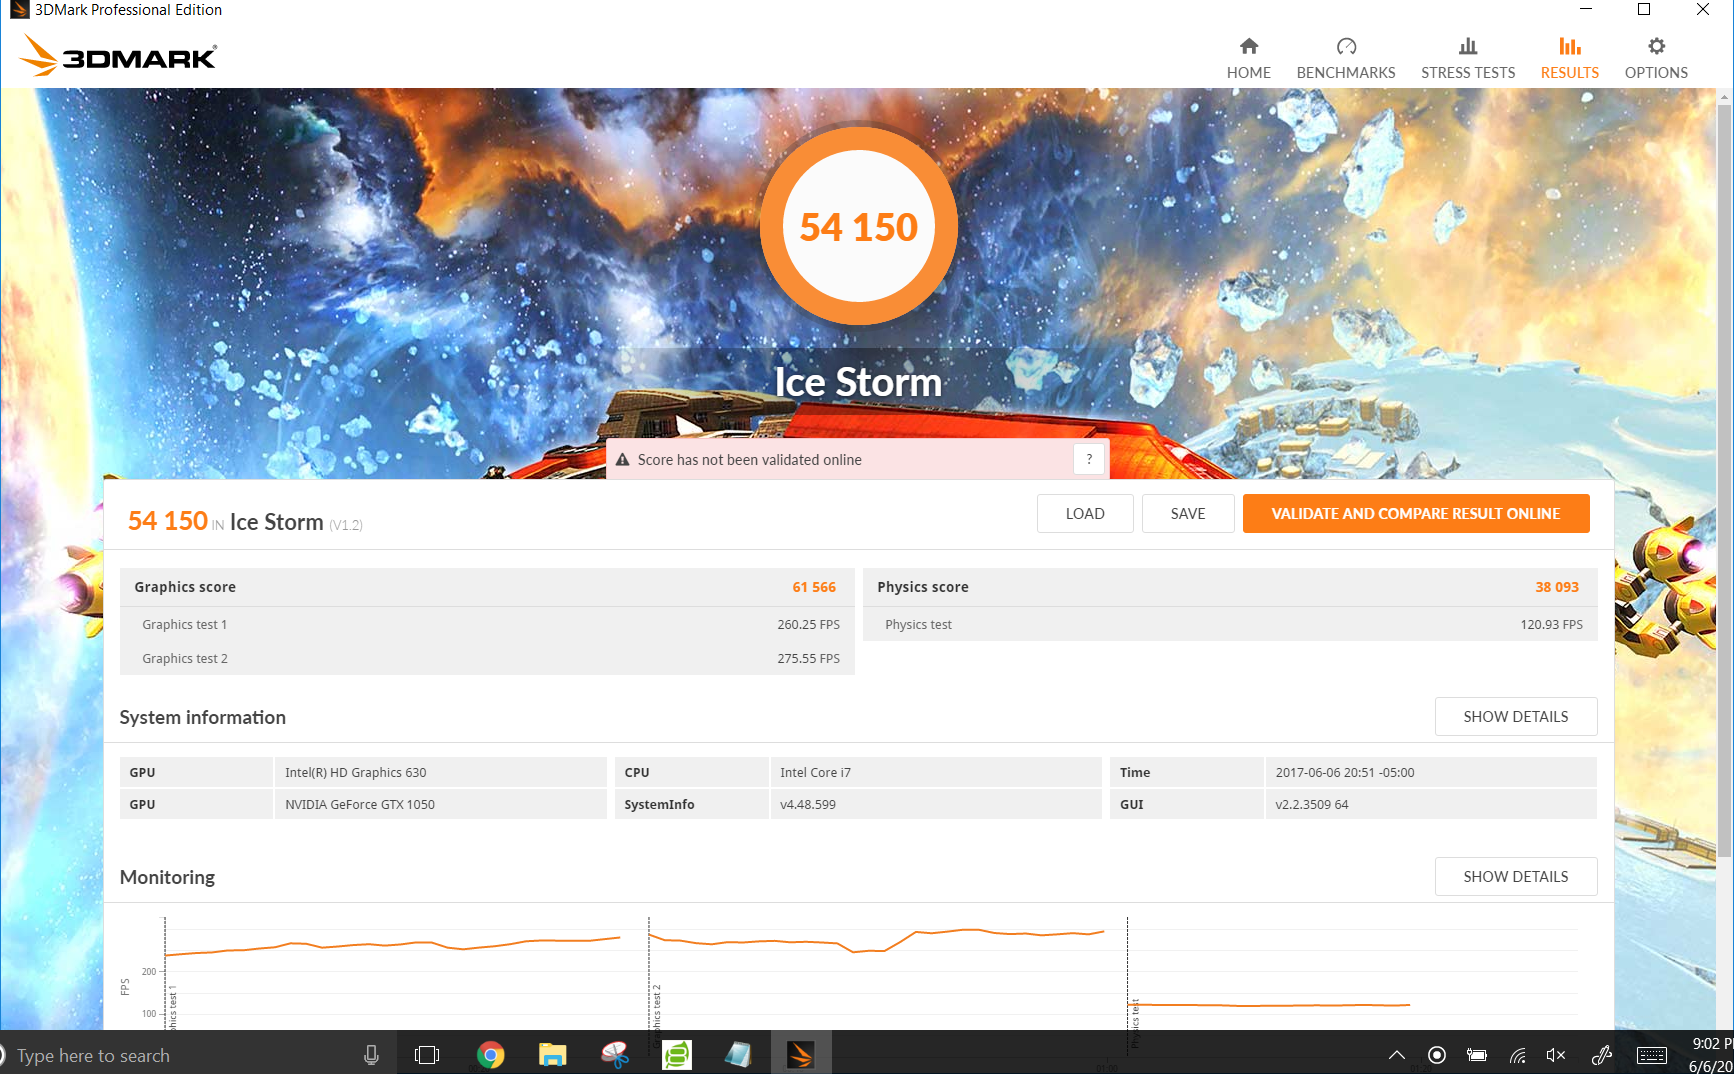Open Google Chrome from the taskbar
This screenshot has height=1074, width=1734.
490,1055
